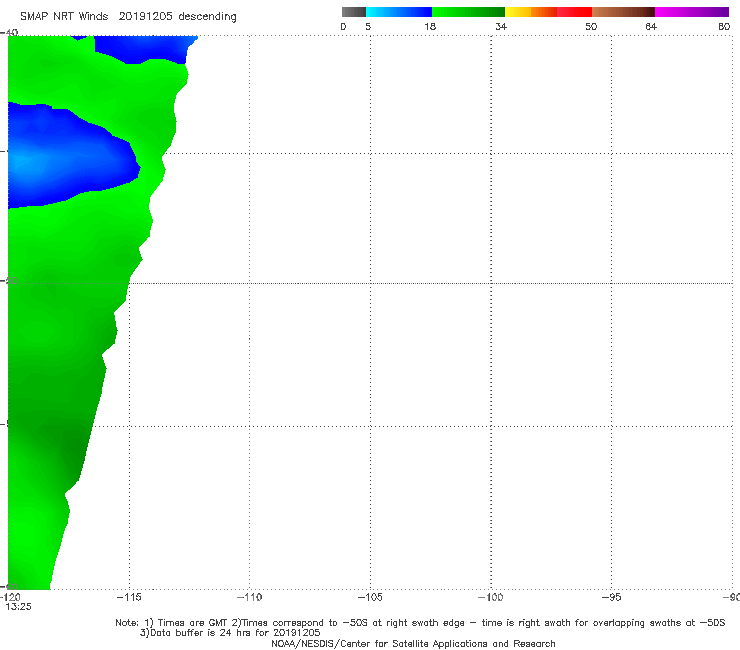Click the longitude label '-105'
Screen dimensions: 740x650
coord(370,597)
